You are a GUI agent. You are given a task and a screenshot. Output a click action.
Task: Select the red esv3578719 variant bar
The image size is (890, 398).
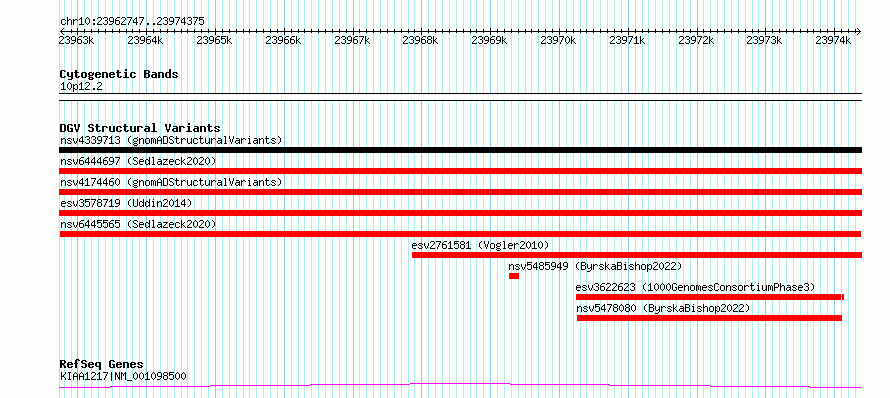(460, 213)
